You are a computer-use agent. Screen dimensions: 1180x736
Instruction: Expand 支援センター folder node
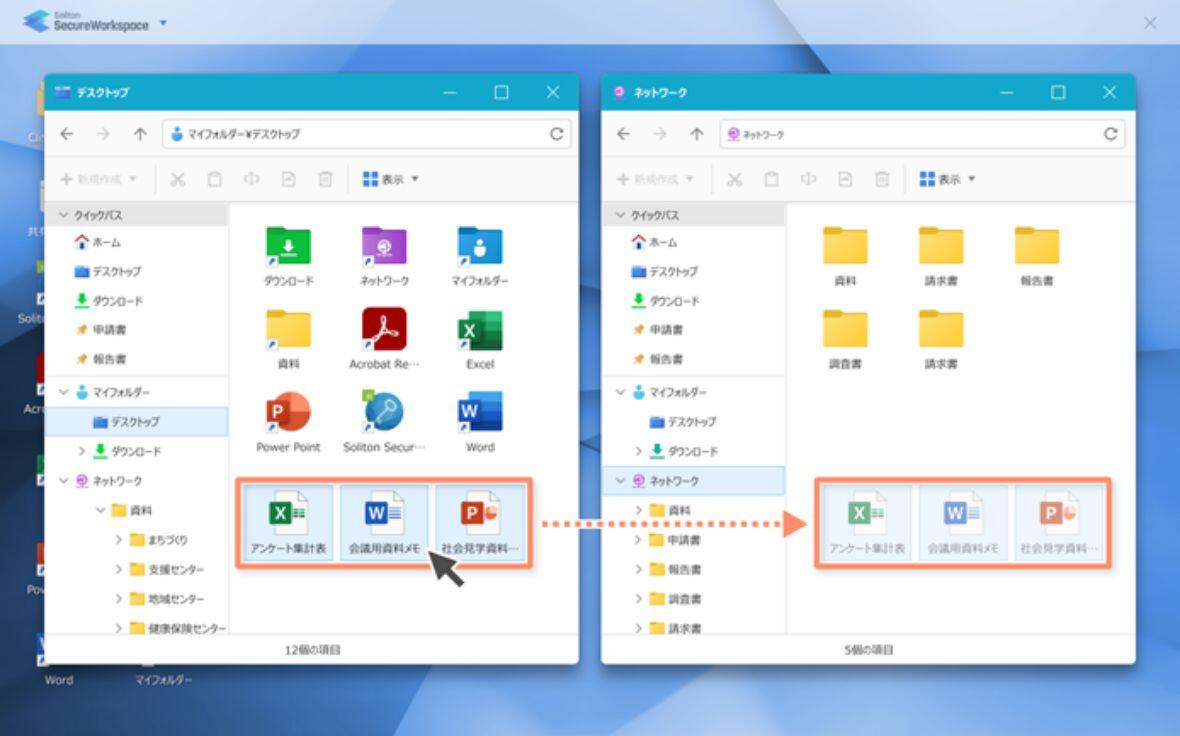coord(118,569)
